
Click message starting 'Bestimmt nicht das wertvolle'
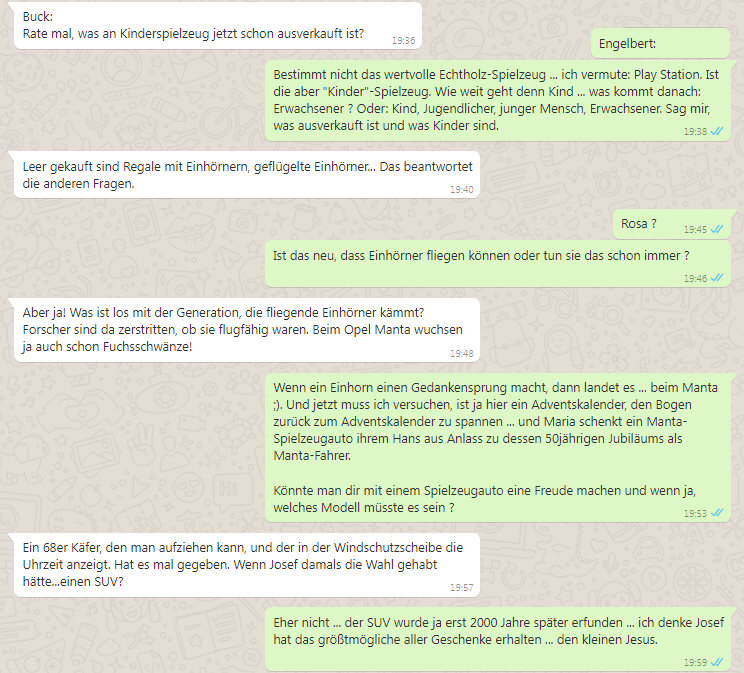pos(497,101)
